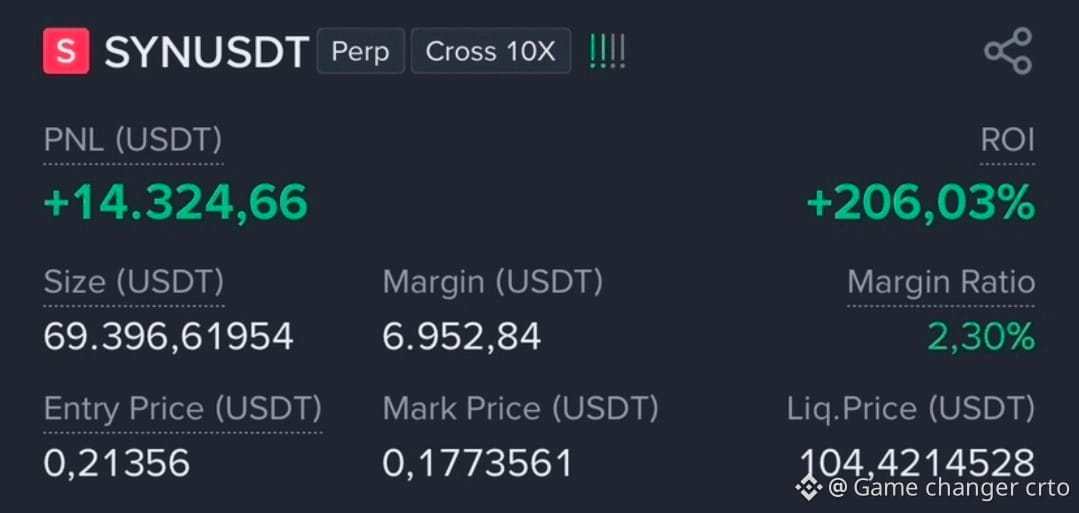The image size is (1079, 513).
Task: Click the red SYN coin icon
Action: [66, 51]
